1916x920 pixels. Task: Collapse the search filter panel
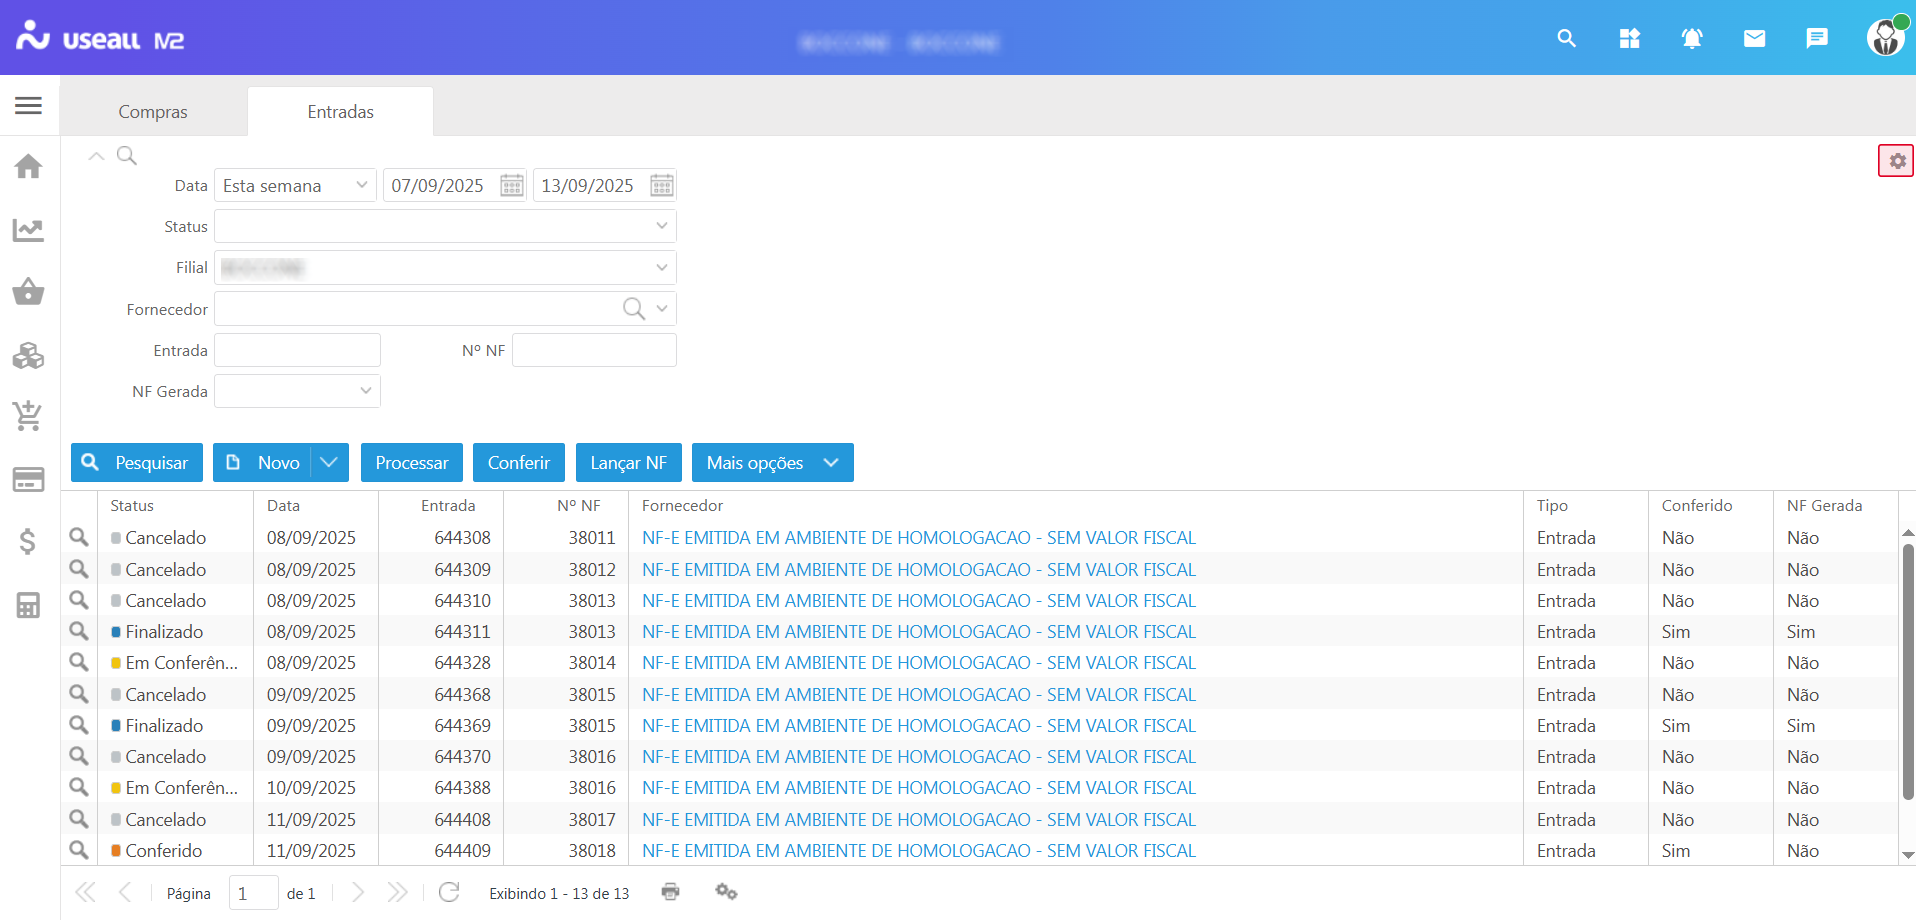[96, 156]
